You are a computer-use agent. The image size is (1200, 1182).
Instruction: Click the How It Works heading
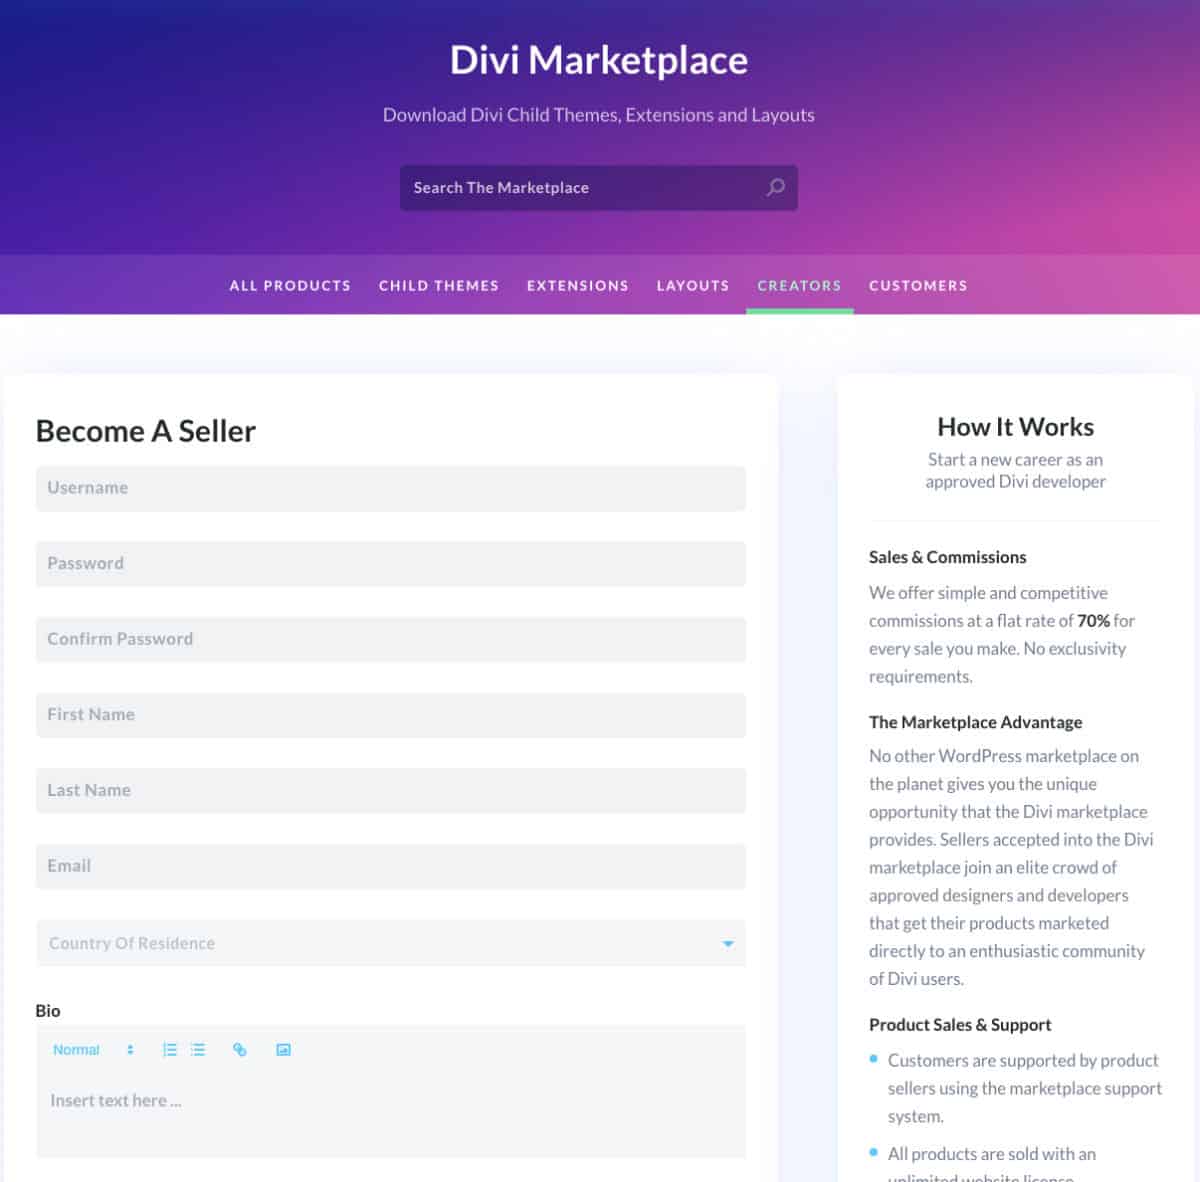coord(1015,427)
